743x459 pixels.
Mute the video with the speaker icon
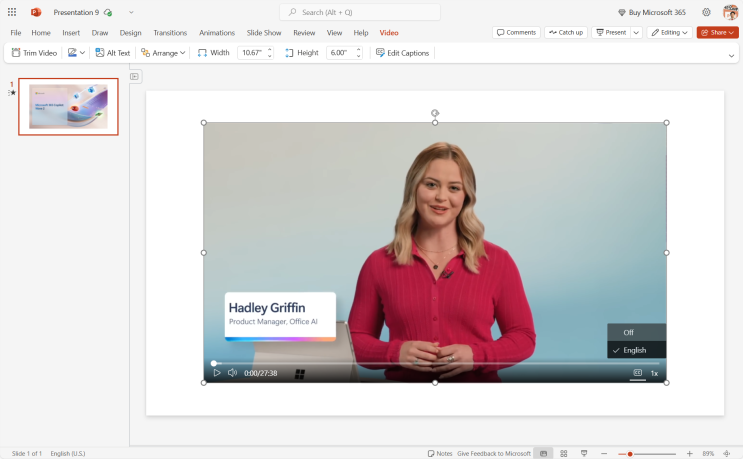[232, 373]
